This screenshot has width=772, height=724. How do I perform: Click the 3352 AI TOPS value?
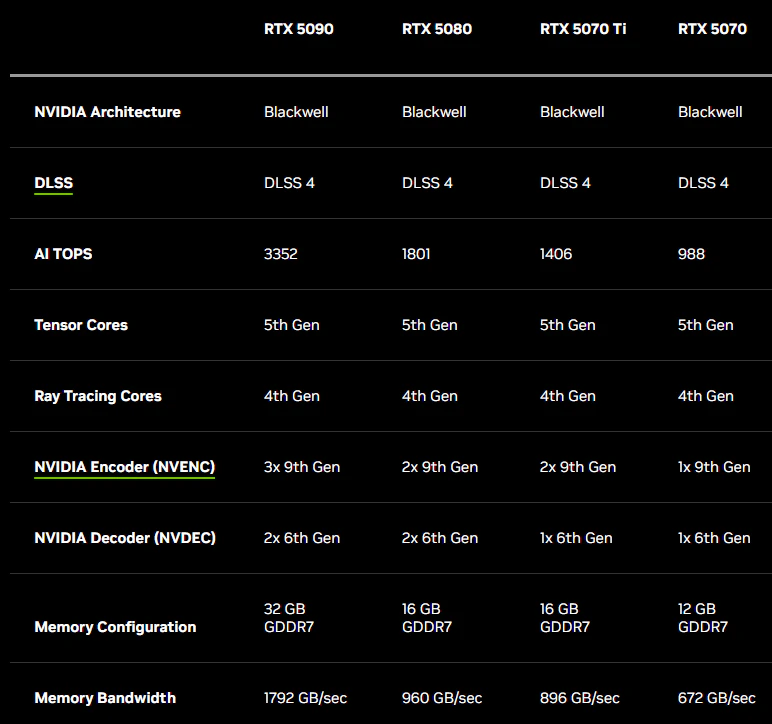[281, 254]
